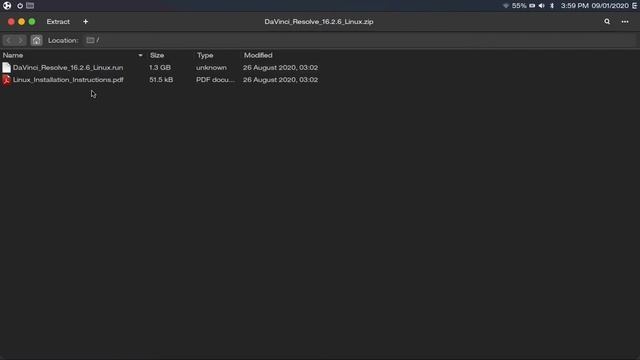Click the blank file icon of the .run file
This screenshot has height=360, width=640.
[7, 67]
